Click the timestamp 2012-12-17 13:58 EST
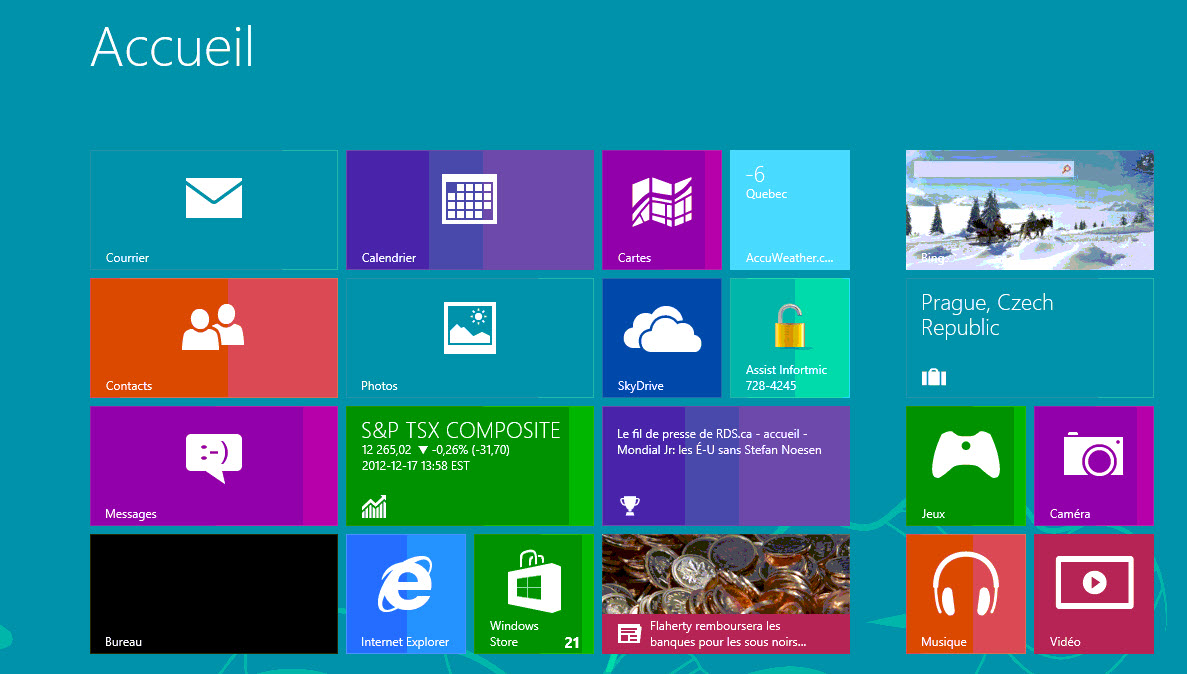Viewport: 1187px width, 674px height. click(416, 466)
